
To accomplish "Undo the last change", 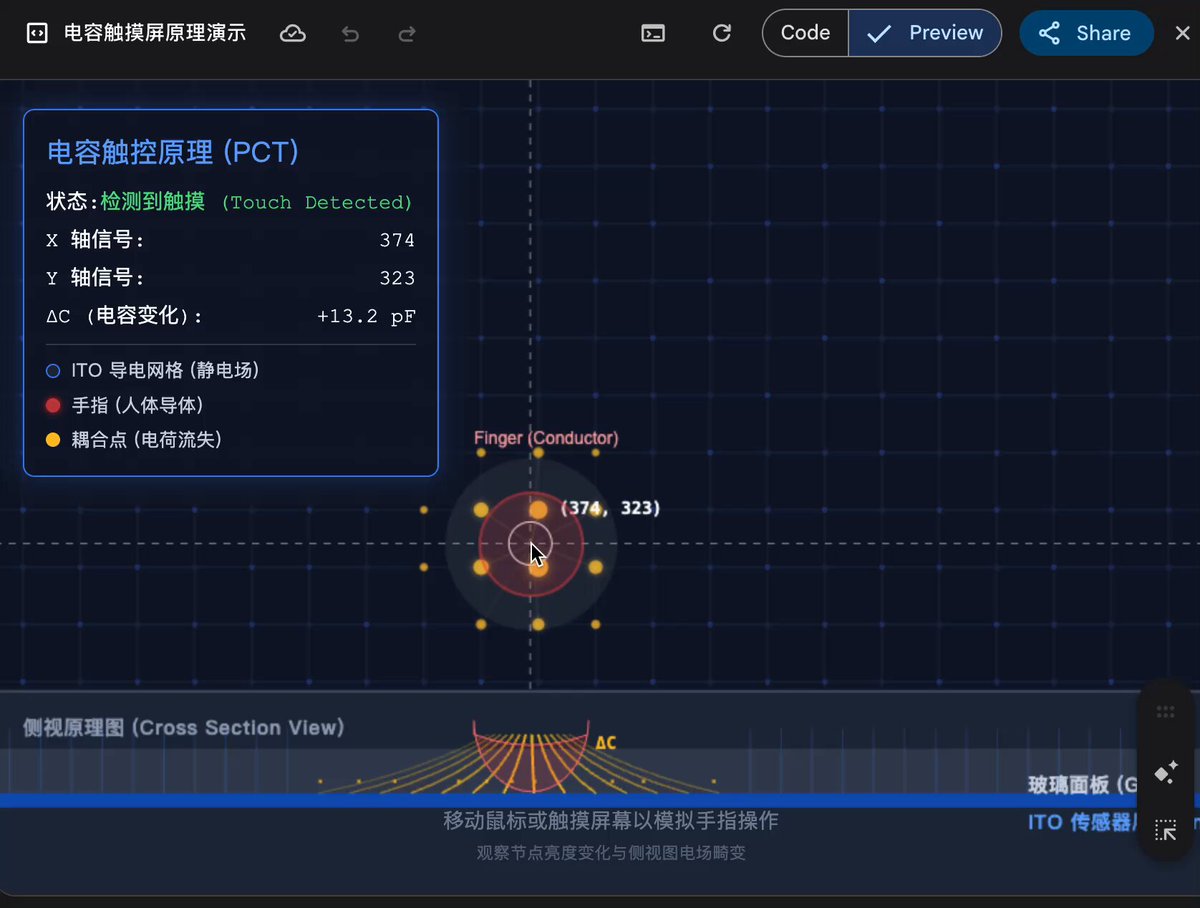I will point(350,33).
